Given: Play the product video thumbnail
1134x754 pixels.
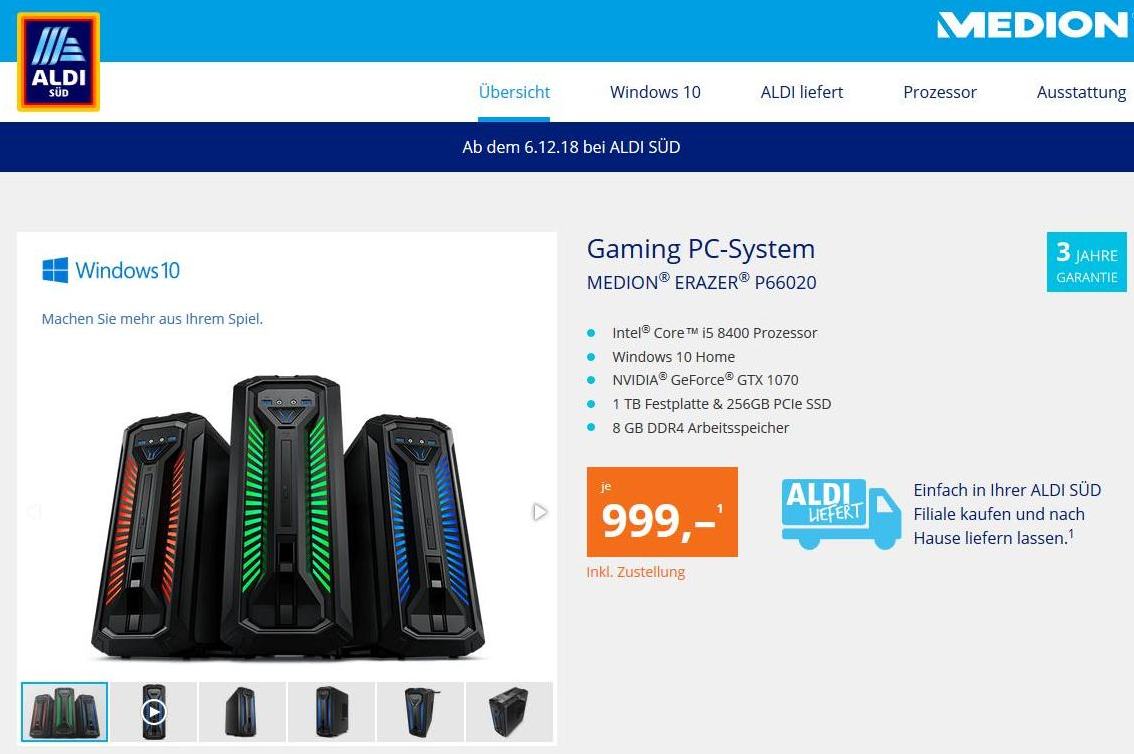Looking at the screenshot, I should tap(153, 712).
